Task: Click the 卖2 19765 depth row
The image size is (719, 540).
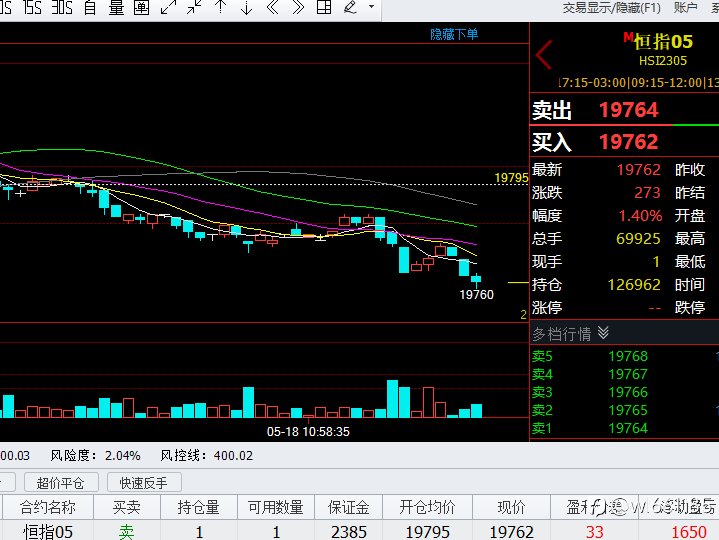Action: pos(625,410)
